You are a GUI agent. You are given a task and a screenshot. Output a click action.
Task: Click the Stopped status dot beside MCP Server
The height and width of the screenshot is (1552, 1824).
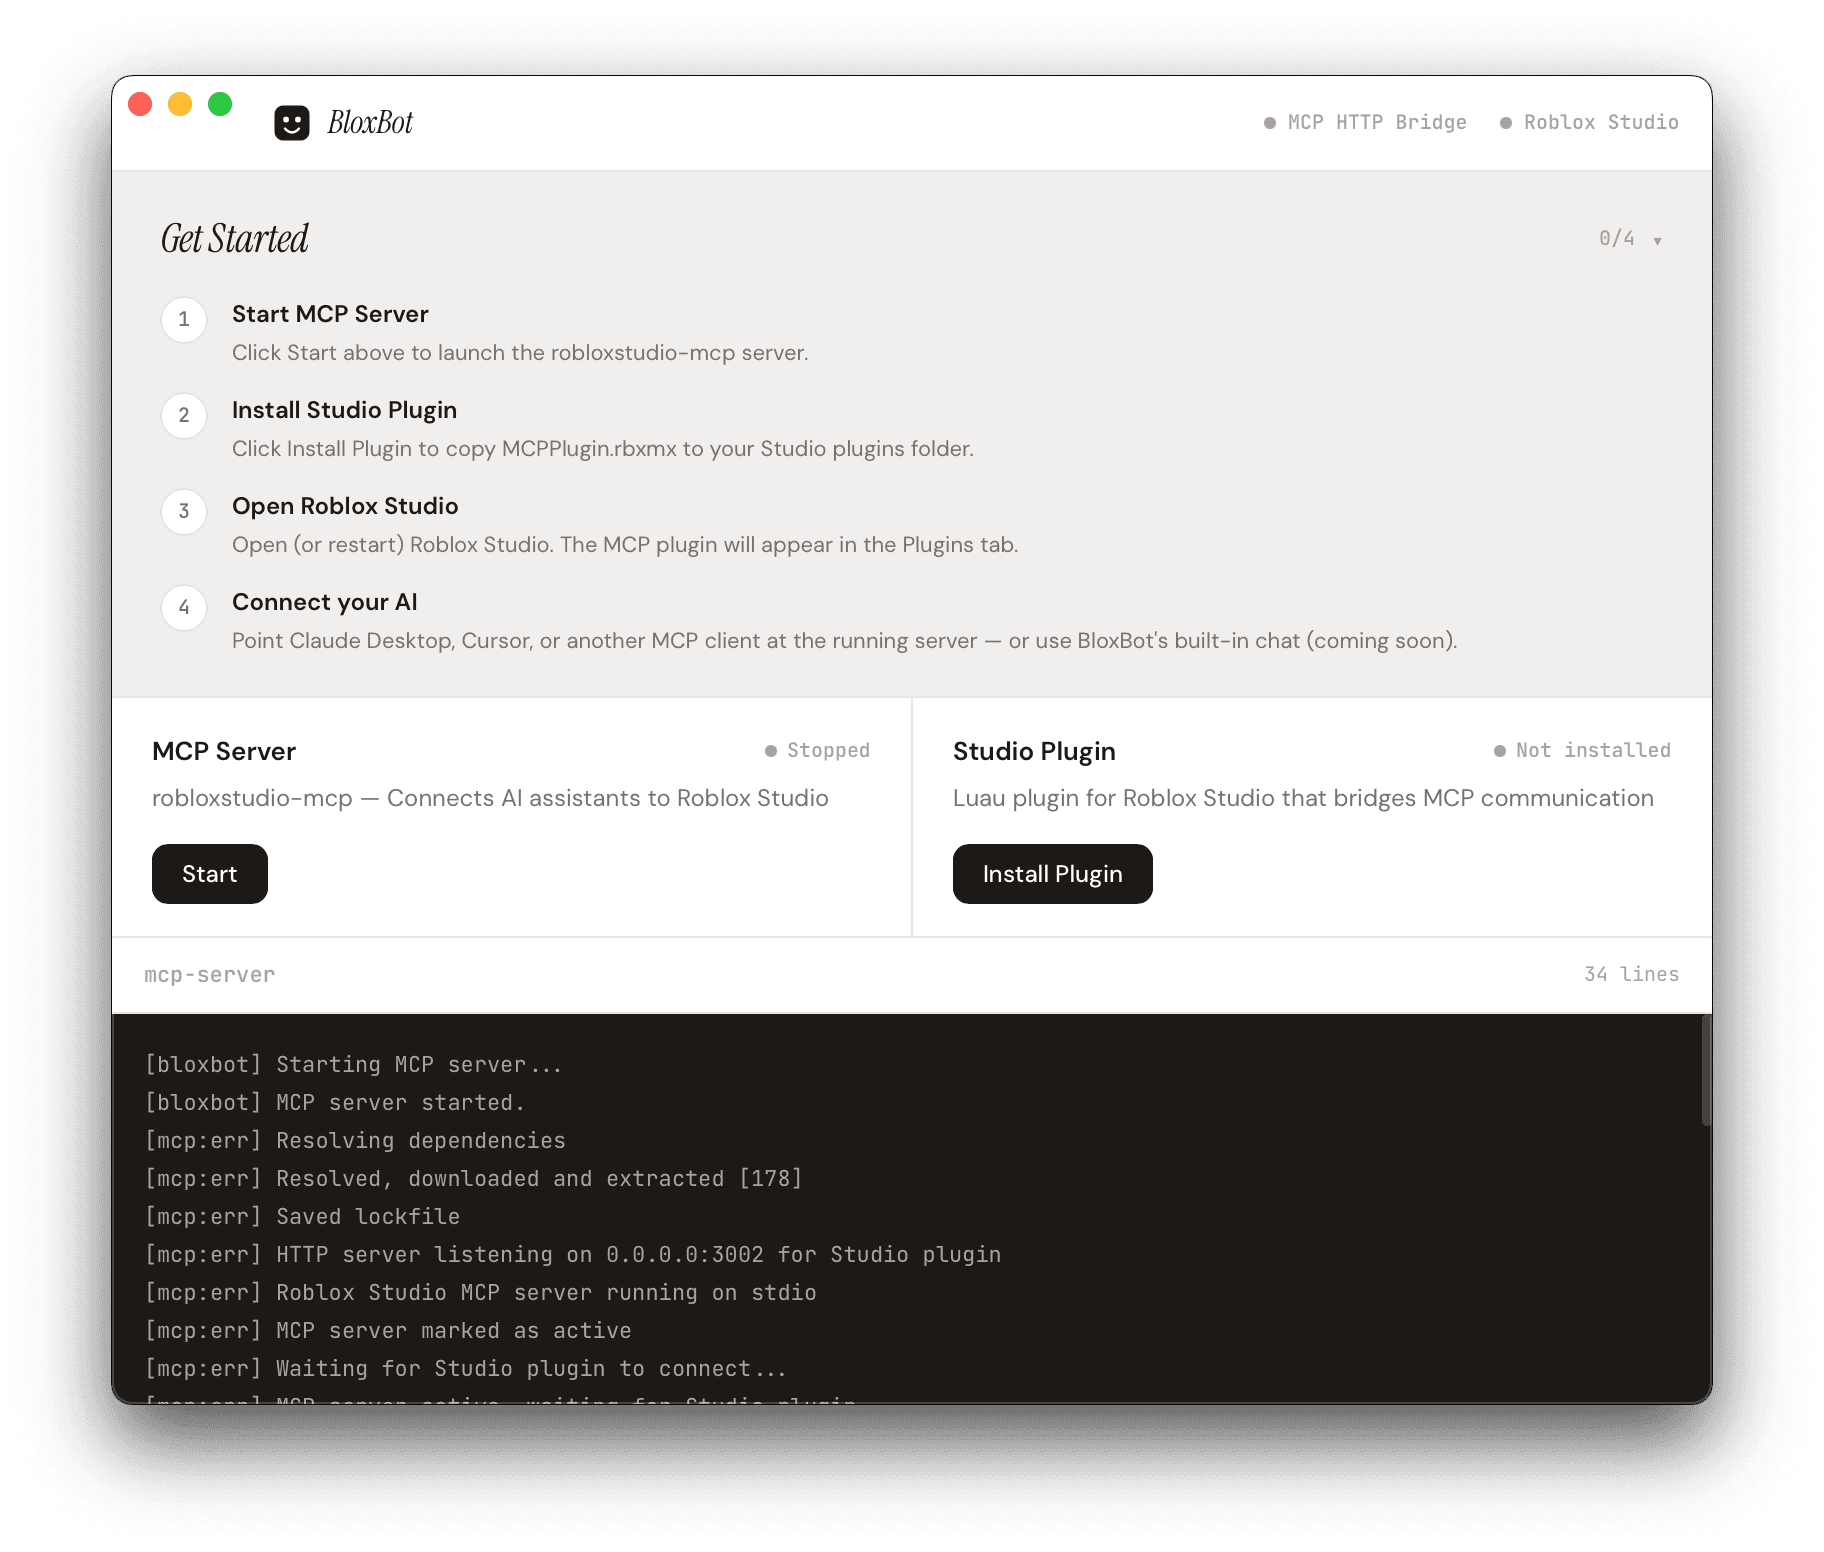point(769,750)
